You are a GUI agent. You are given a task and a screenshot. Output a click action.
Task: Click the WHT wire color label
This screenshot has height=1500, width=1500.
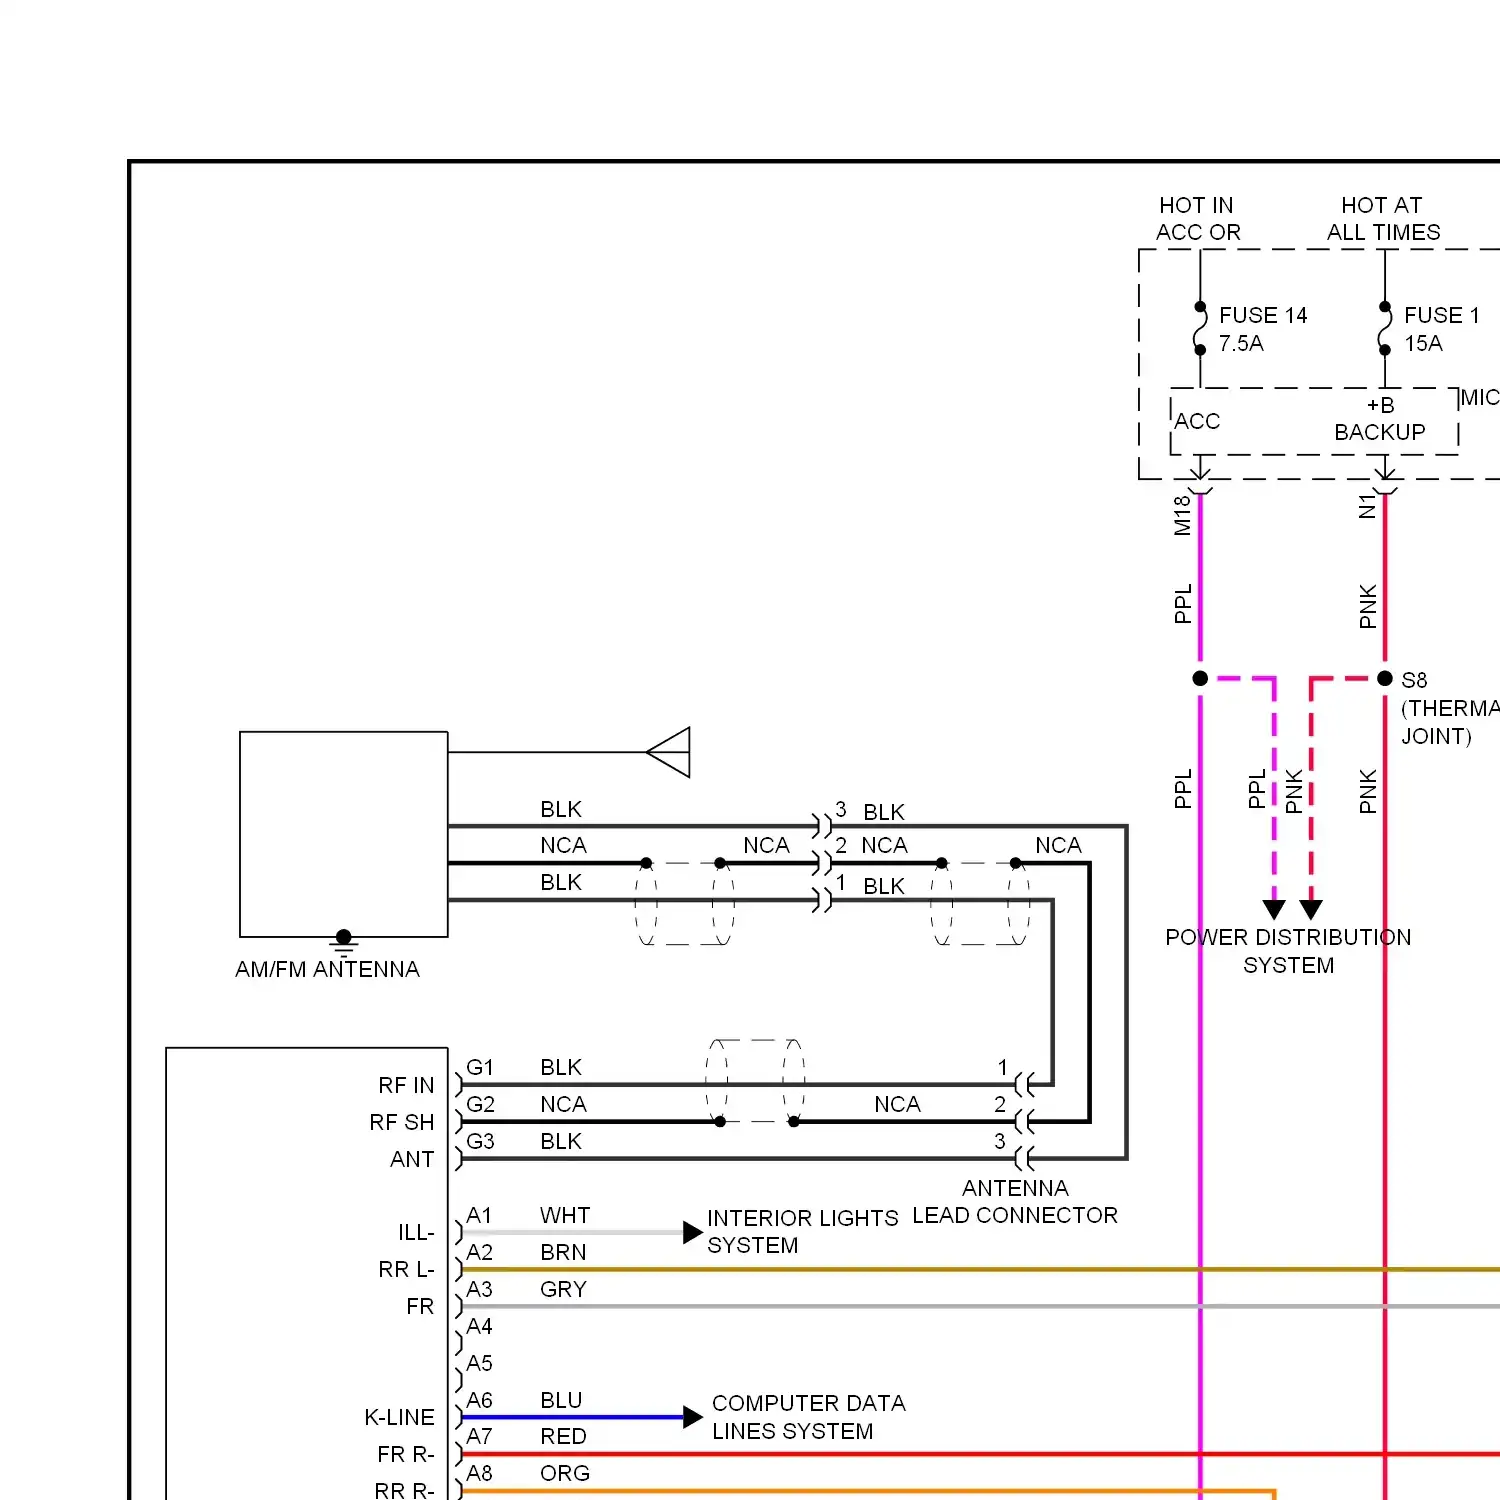click(x=565, y=1215)
